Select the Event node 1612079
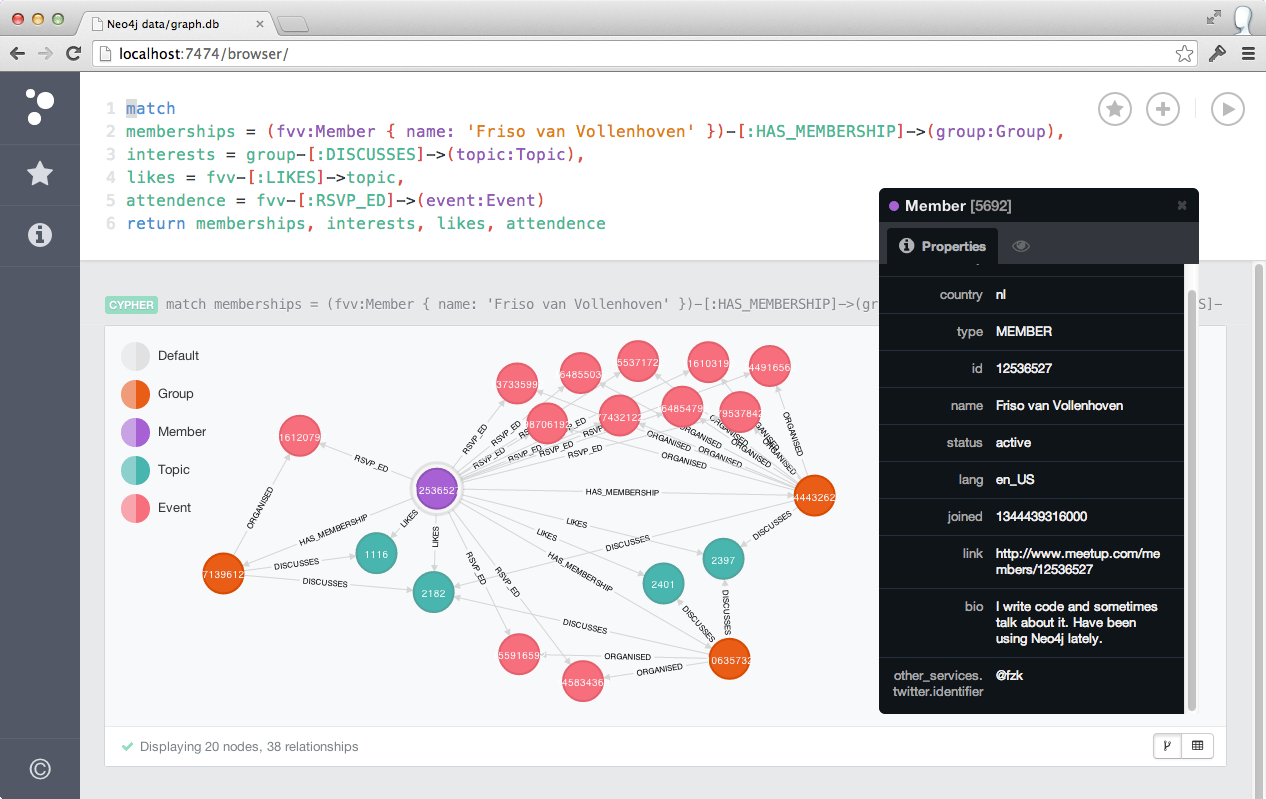The width and height of the screenshot is (1266, 799). 299,437
